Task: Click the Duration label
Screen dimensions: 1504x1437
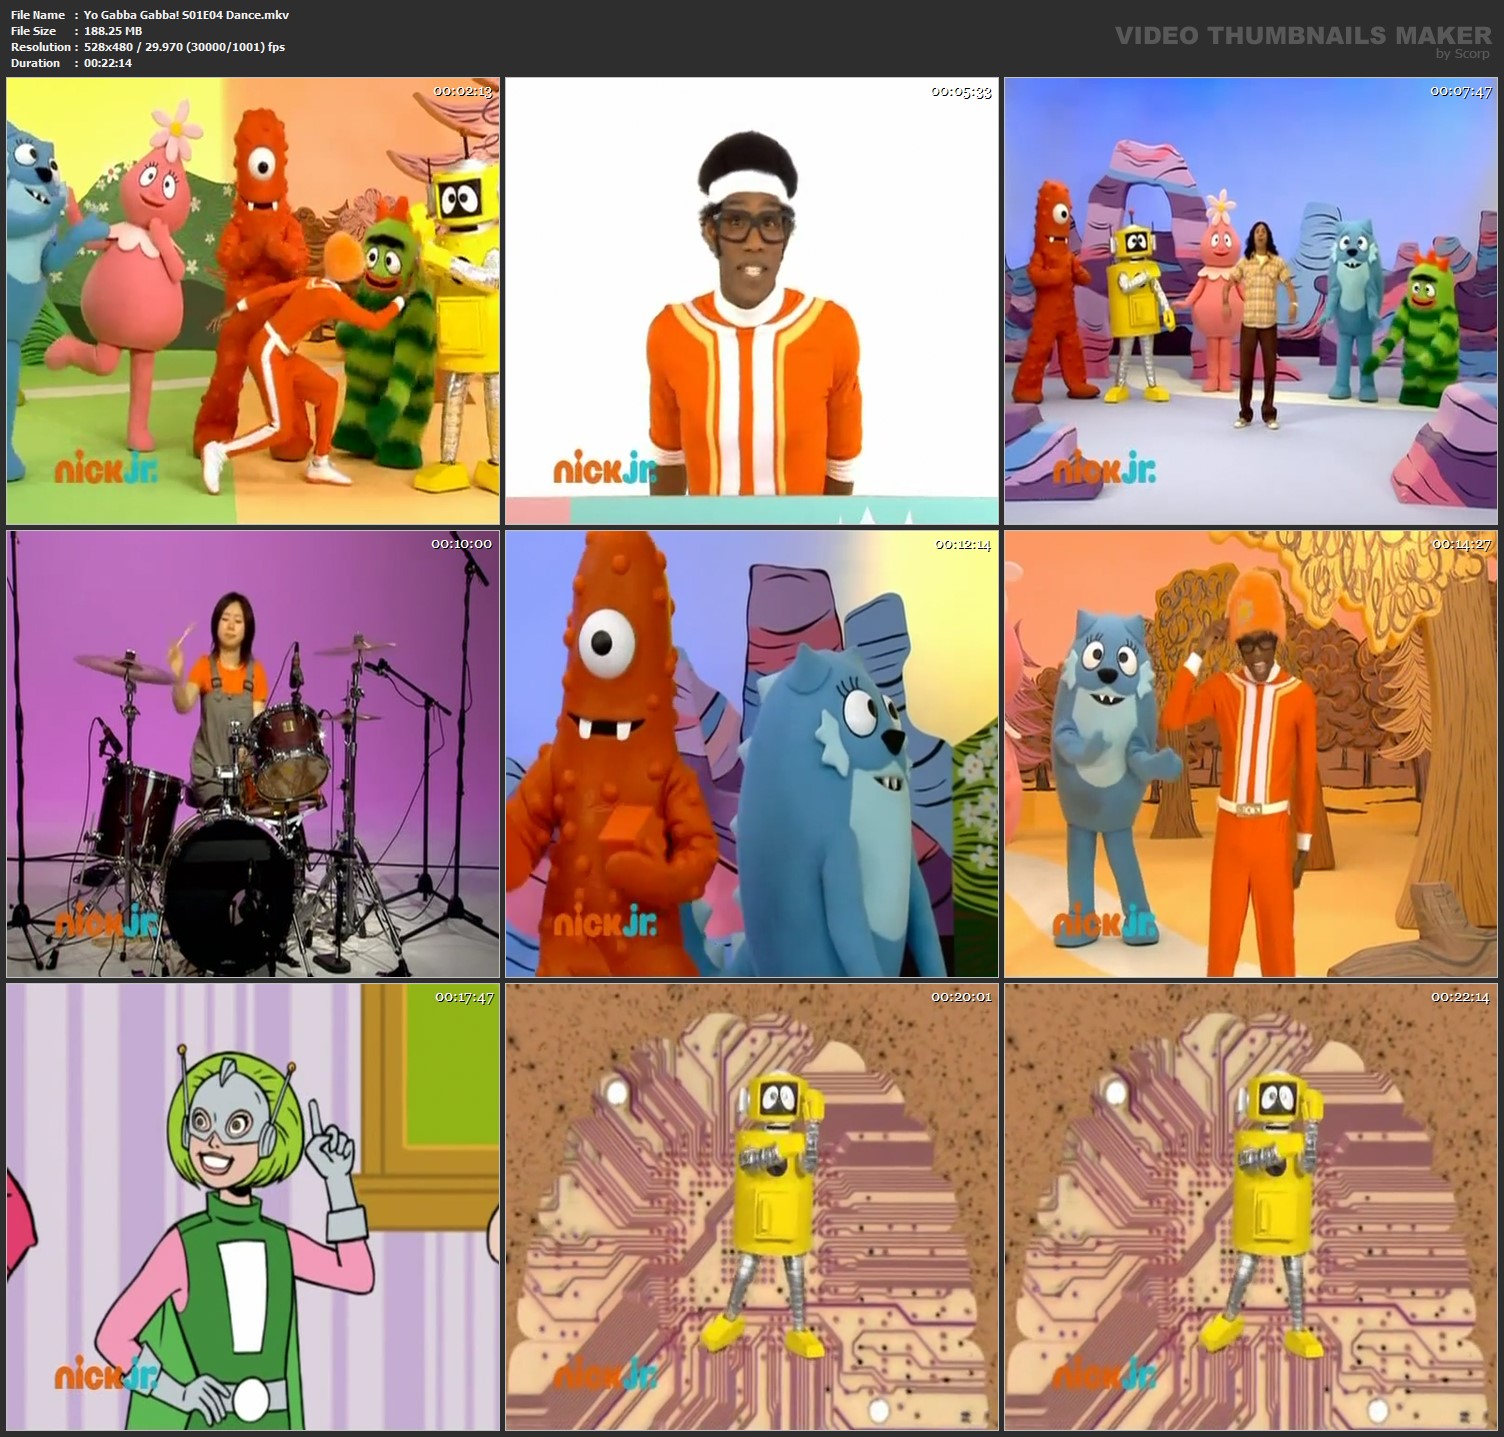Action: pos(36,63)
